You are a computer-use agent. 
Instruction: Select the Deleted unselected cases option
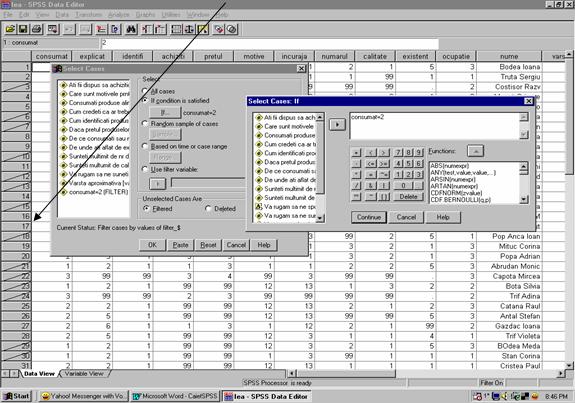(208, 209)
